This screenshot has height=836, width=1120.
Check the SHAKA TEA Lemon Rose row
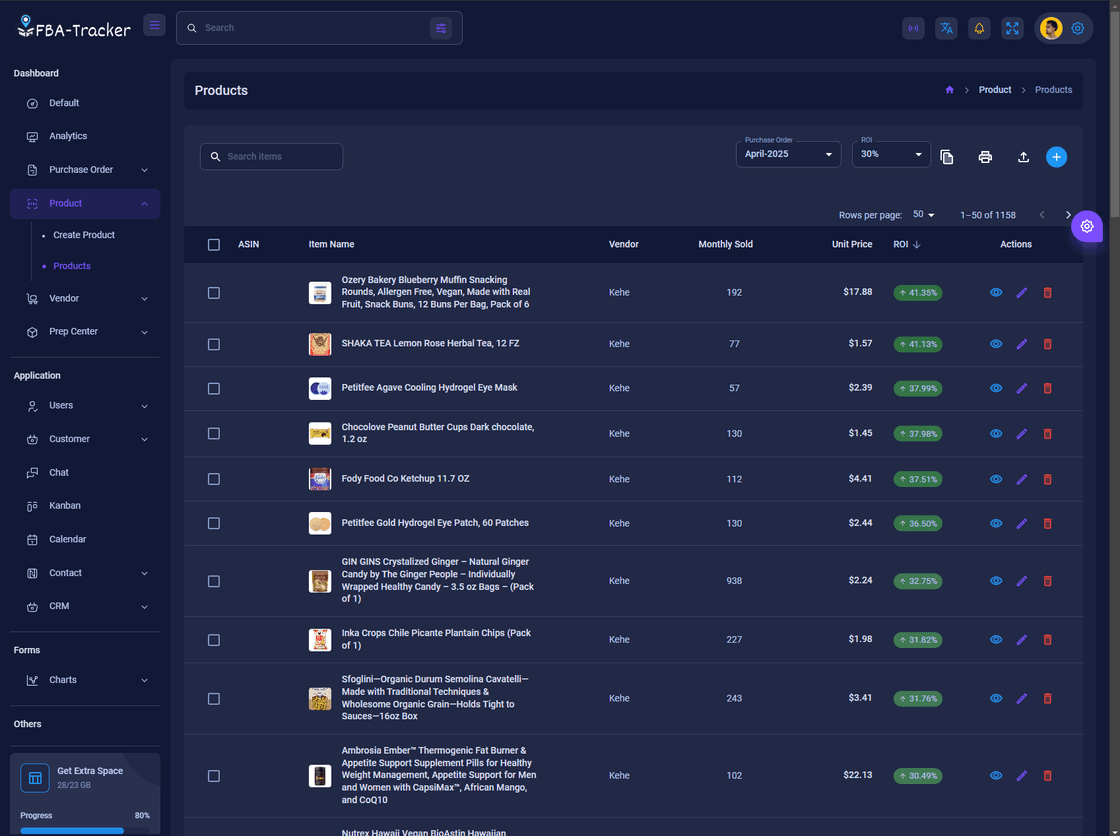[x=214, y=344]
